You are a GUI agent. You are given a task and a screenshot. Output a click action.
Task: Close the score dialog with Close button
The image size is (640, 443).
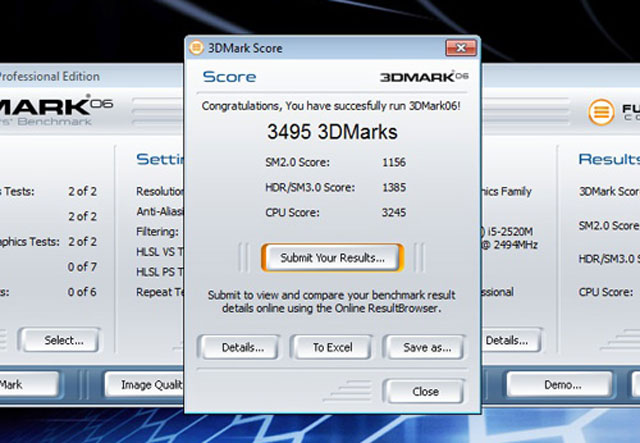[425, 391]
